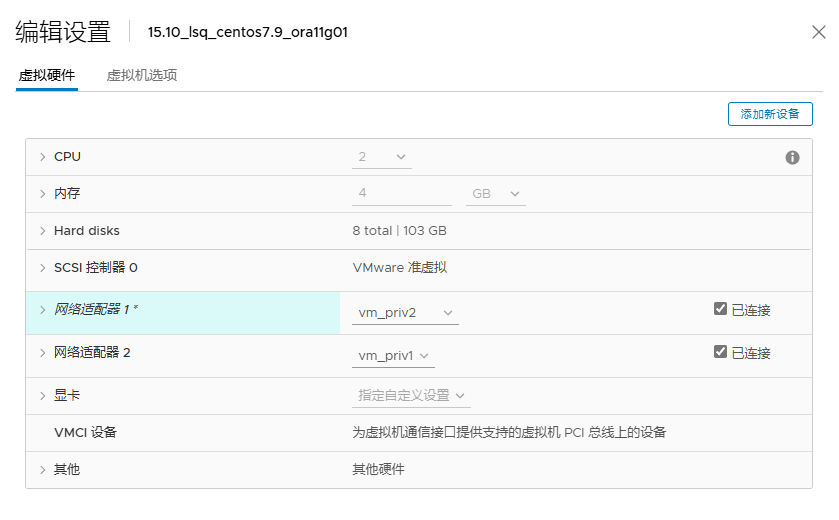Open the 指定自定义设置 dropdown

click(x=411, y=396)
